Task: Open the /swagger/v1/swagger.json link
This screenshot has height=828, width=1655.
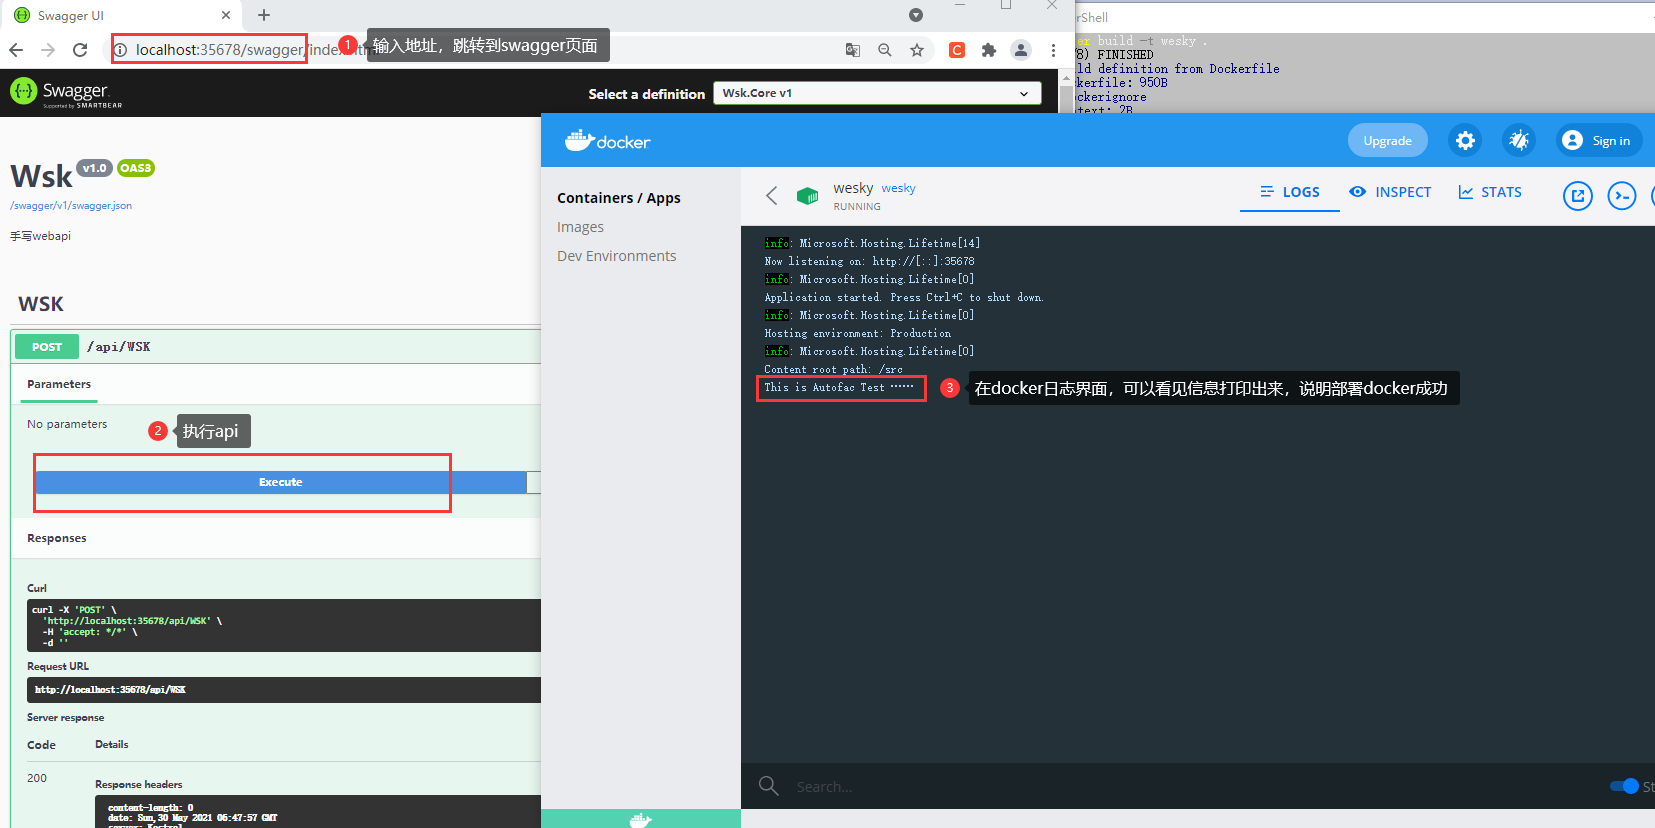Action: coord(71,206)
